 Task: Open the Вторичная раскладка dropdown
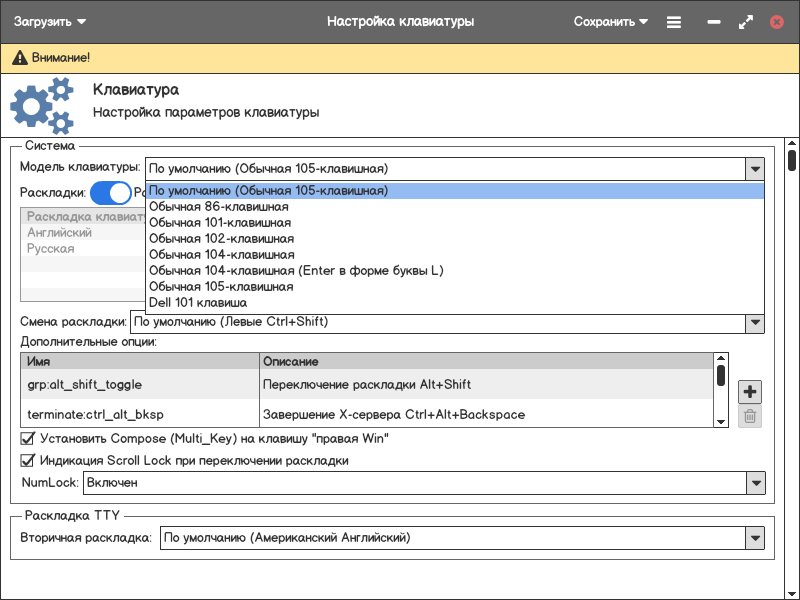[755, 538]
